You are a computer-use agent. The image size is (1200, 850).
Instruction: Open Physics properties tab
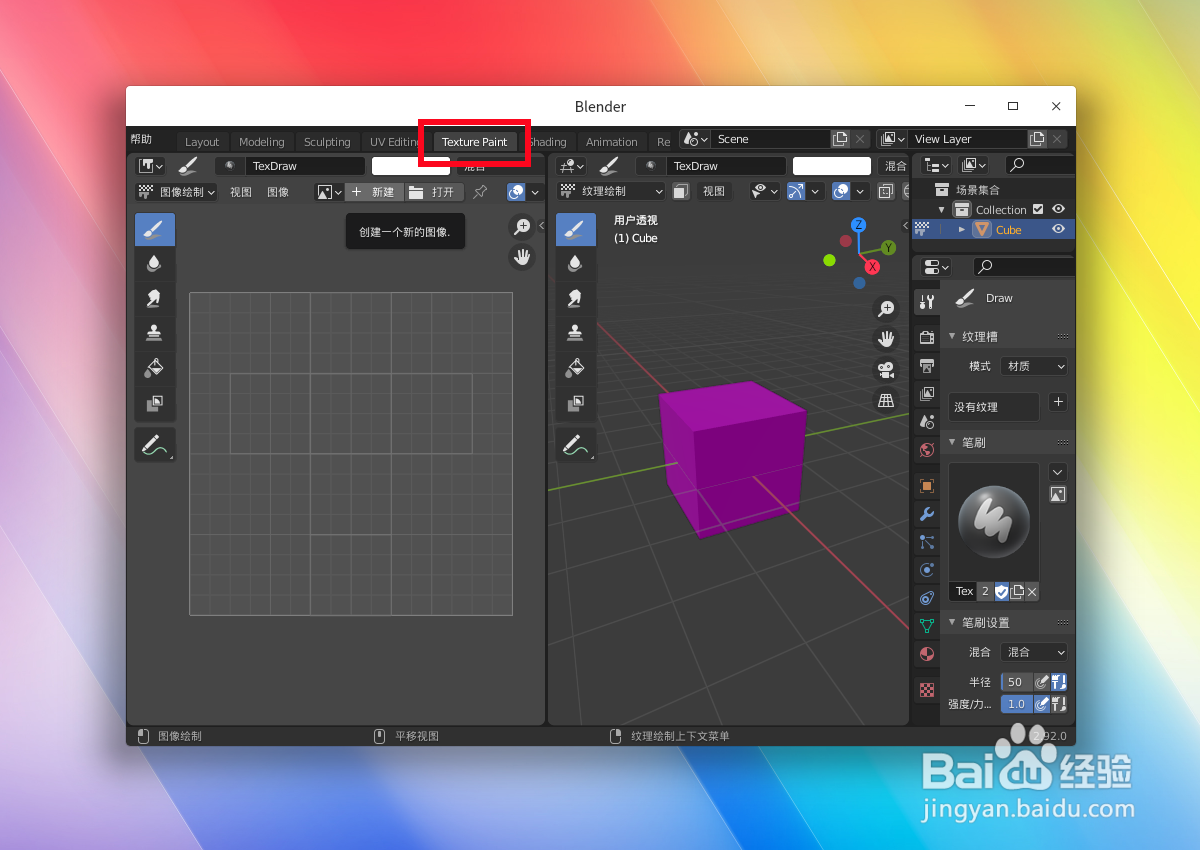(927, 570)
